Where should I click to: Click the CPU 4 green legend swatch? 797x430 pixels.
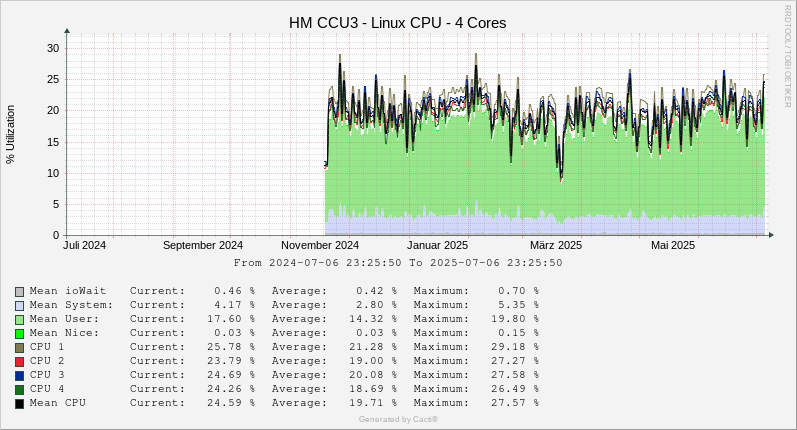19,390
